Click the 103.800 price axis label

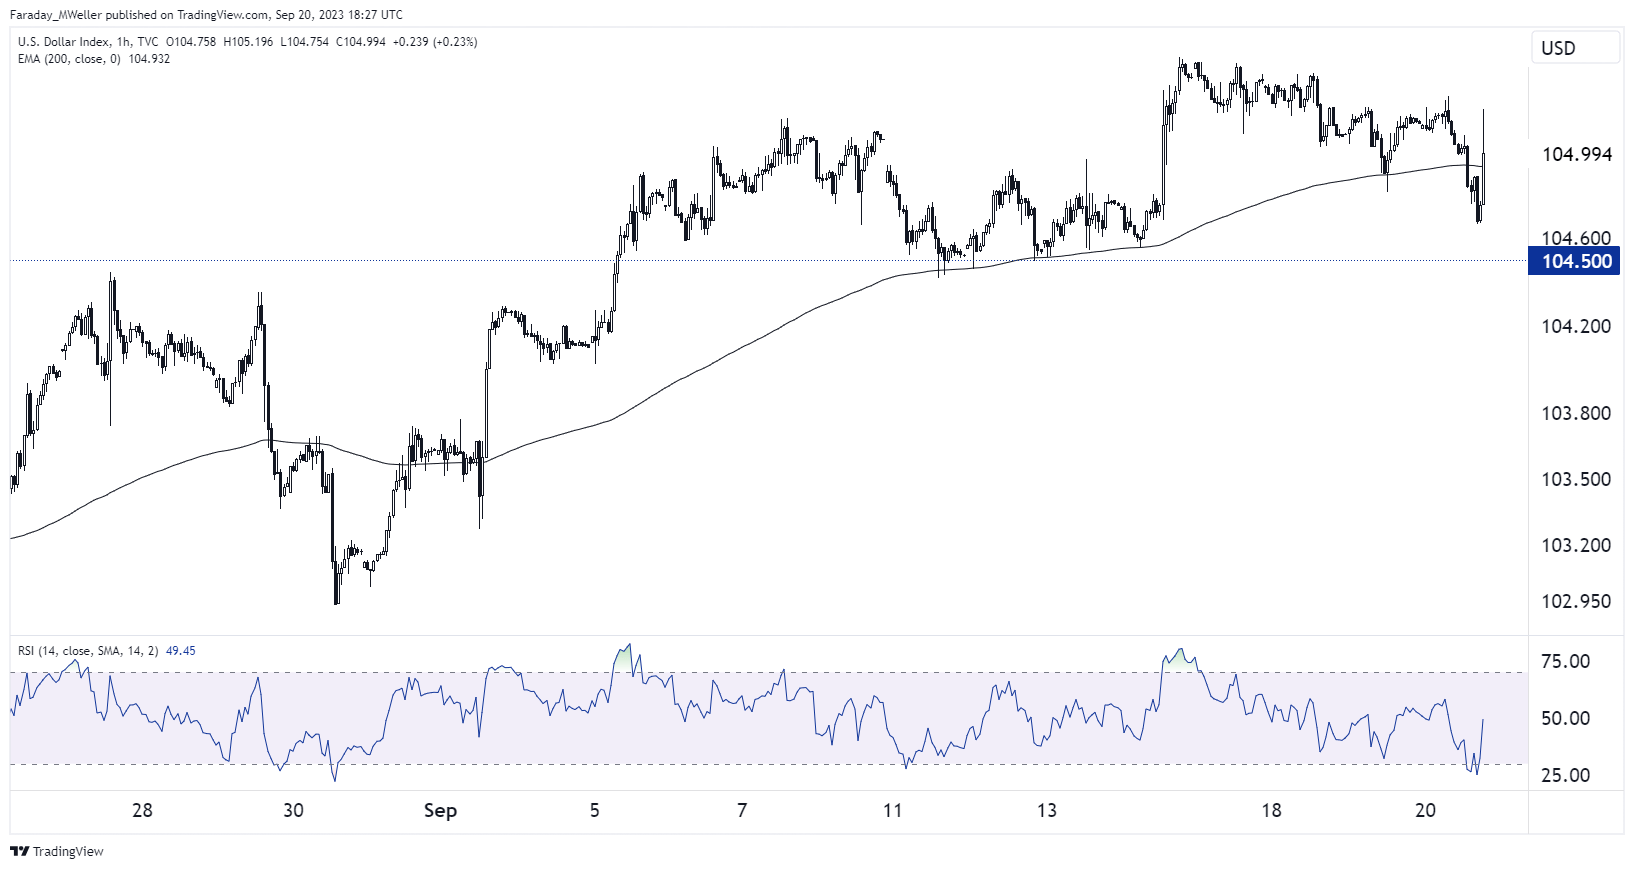coord(1577,413)
